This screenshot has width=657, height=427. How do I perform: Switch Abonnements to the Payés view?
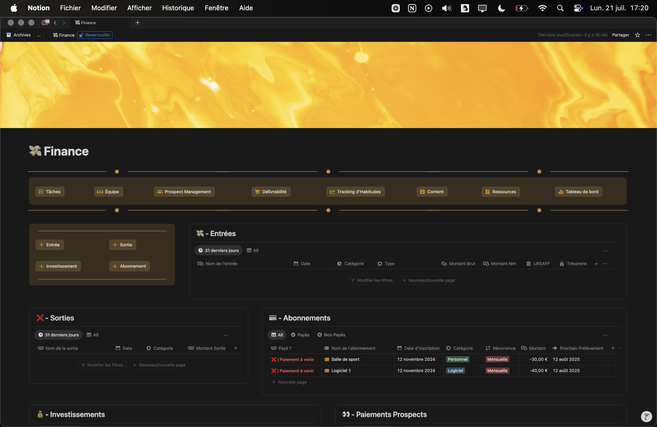[x=301, y=335]
